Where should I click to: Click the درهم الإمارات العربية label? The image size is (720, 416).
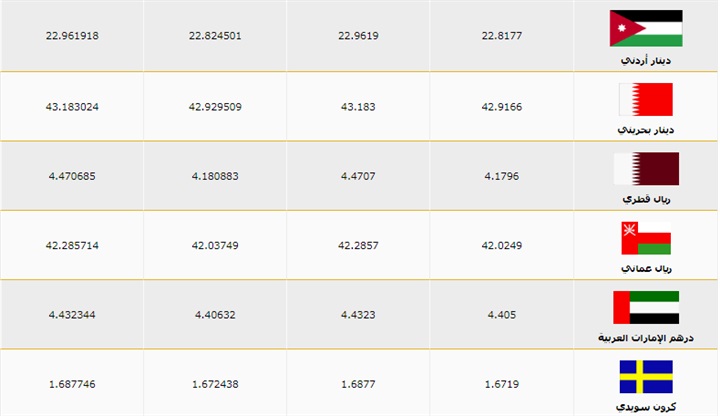coord(645,339)
